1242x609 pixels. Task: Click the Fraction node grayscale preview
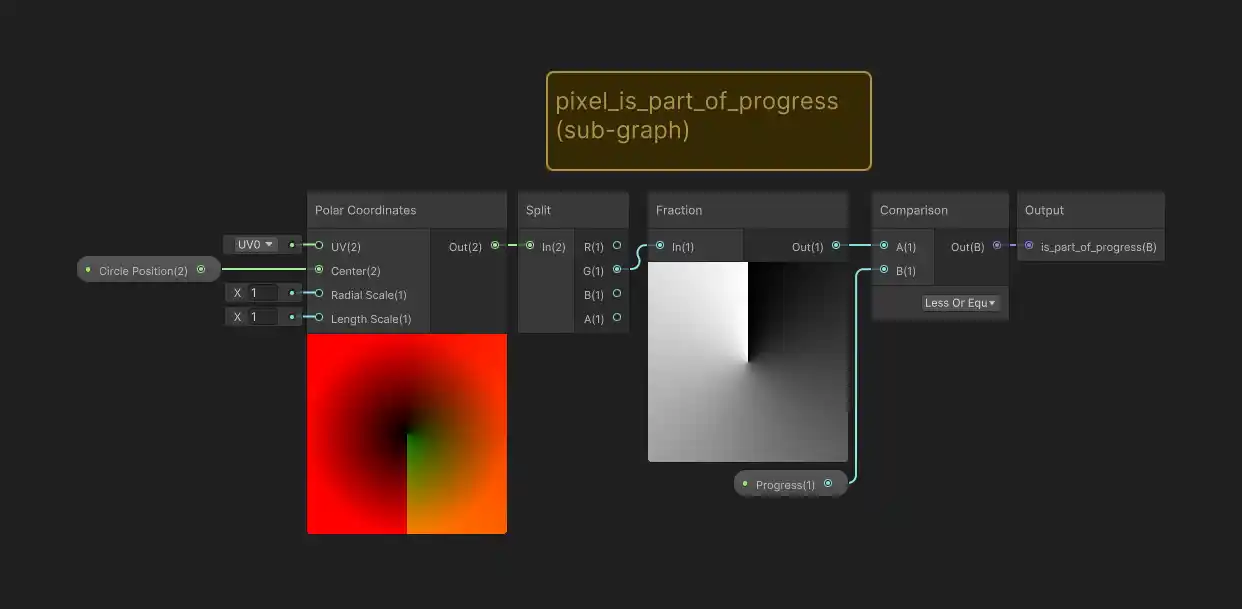tap(747, 361)
